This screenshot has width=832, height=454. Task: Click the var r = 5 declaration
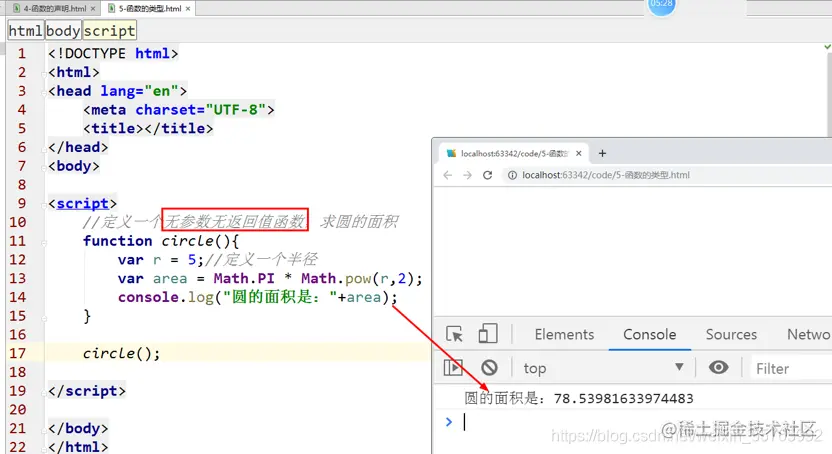pyautogui.click(x=161, y=260)
